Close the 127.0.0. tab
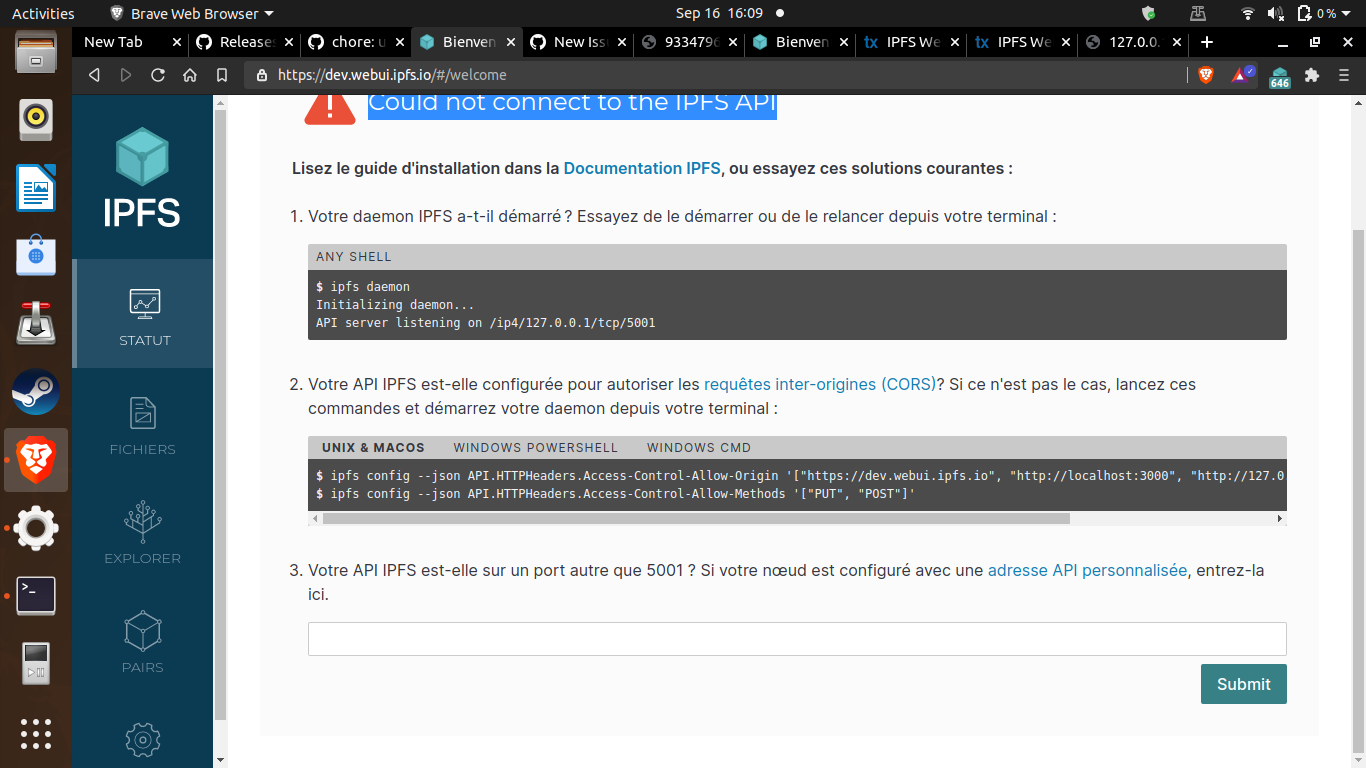The height and width of the screenshot is (768, 1366). [1177, 42]
